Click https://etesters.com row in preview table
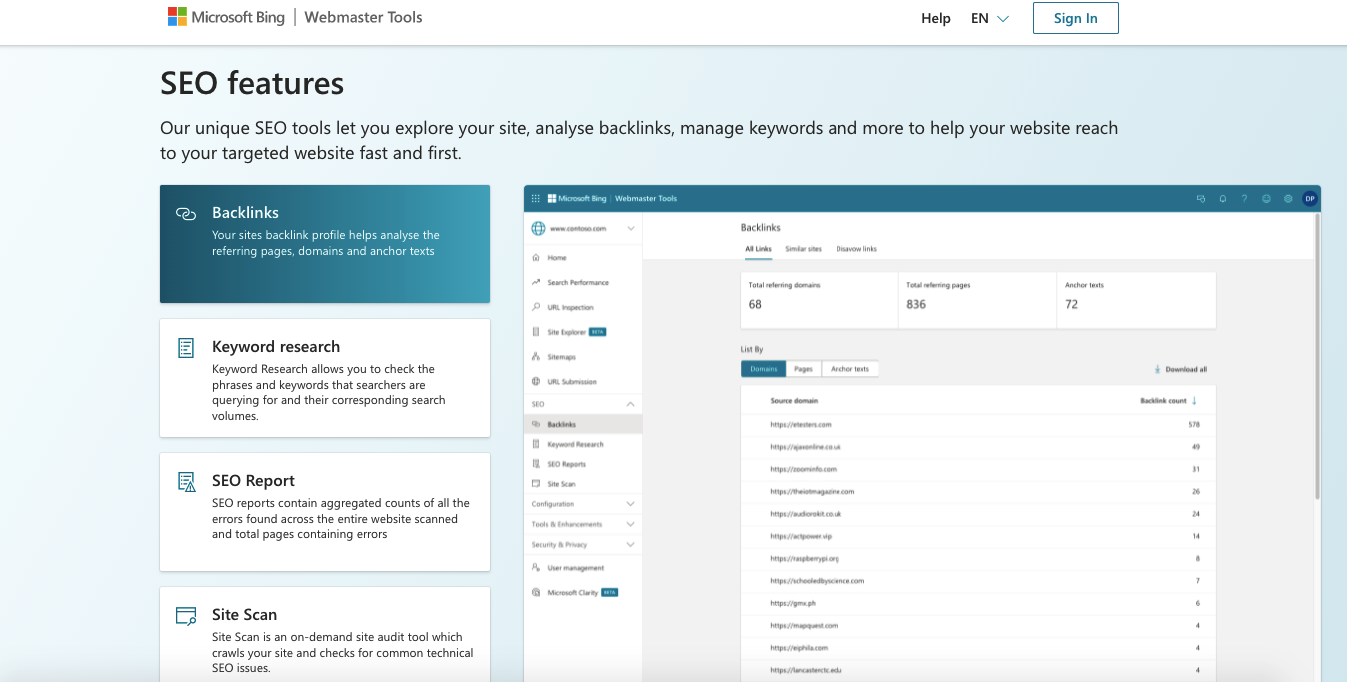This screenshot has width=1347, height=682. (x=978, y=424)
